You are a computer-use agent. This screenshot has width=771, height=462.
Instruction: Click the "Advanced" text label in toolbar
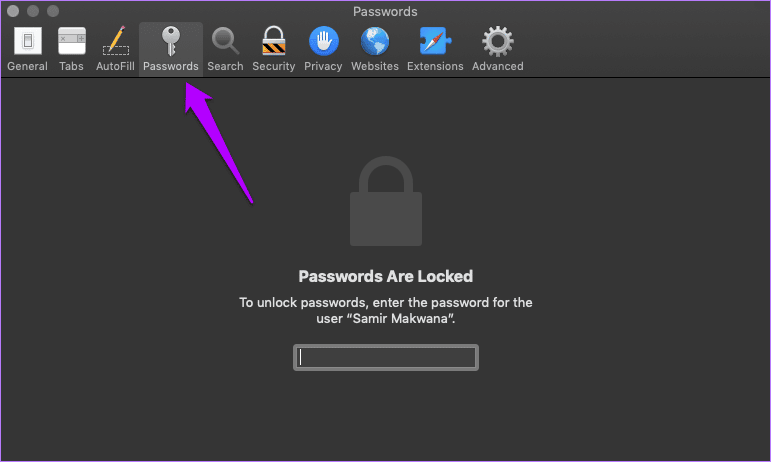point(497,66)
